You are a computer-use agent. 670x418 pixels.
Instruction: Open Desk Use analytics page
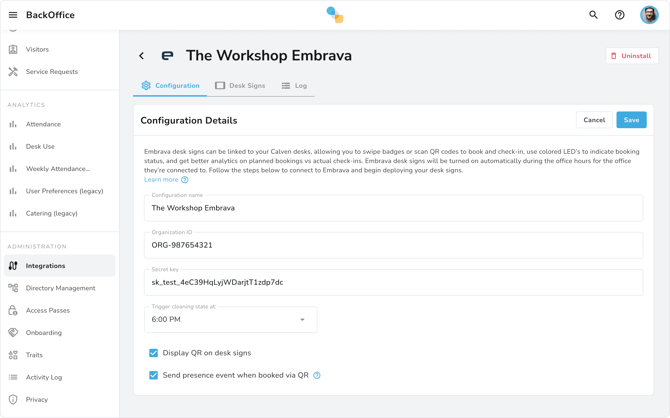point(59,146)
